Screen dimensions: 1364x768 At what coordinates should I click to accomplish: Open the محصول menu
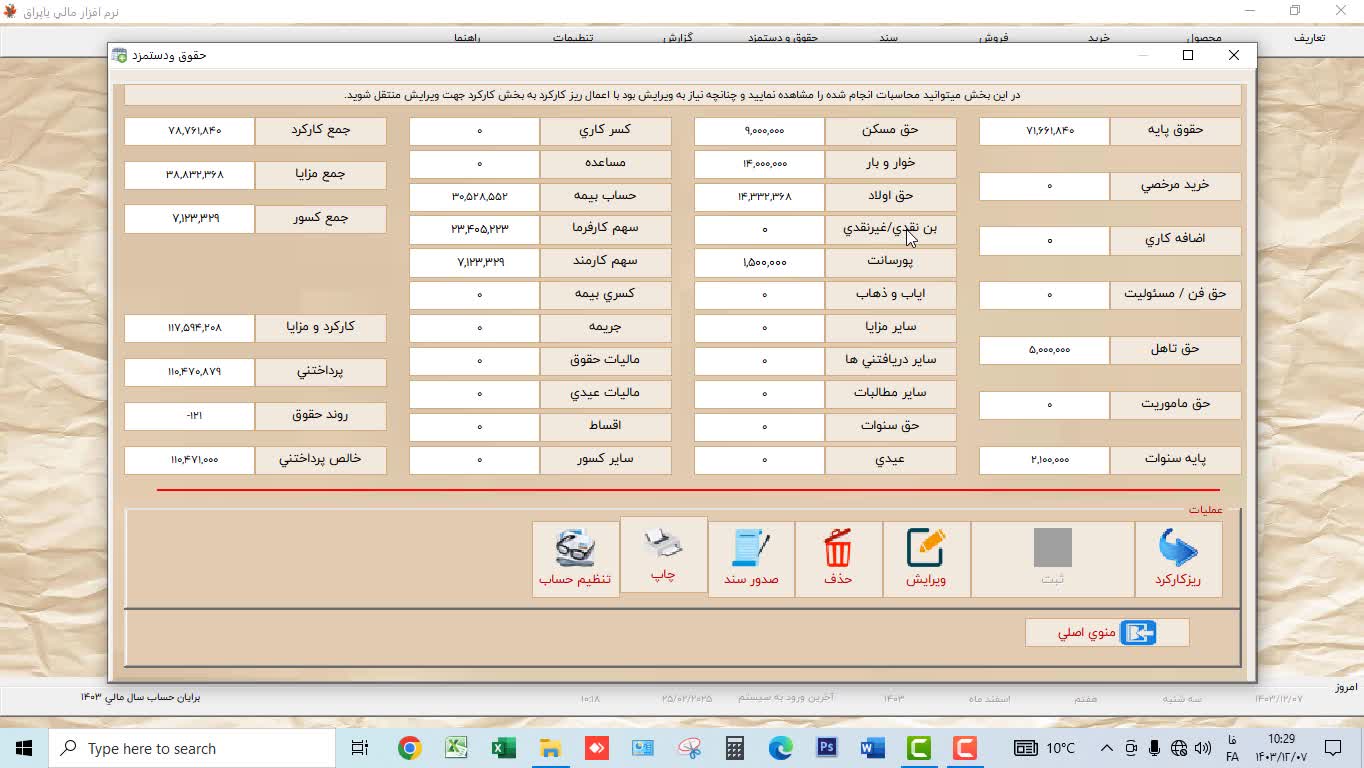(1204, 38)
